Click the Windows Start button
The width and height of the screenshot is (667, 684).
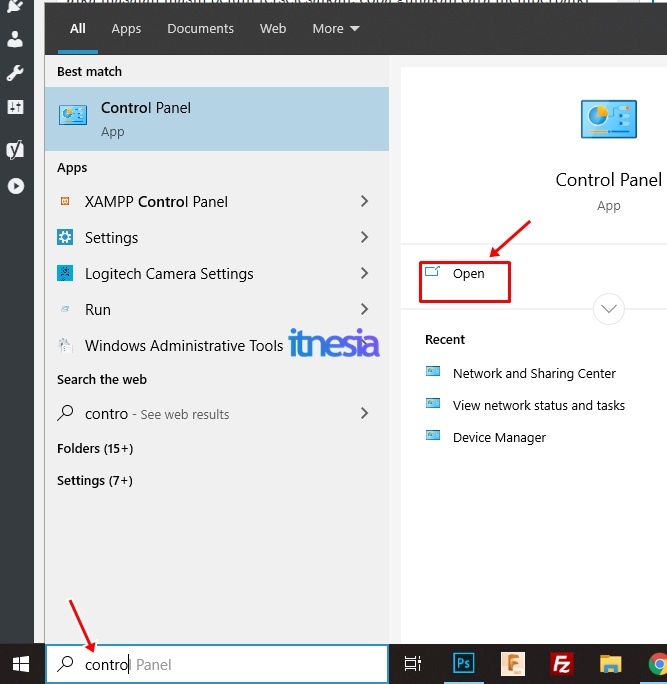(x=21, y=664)
